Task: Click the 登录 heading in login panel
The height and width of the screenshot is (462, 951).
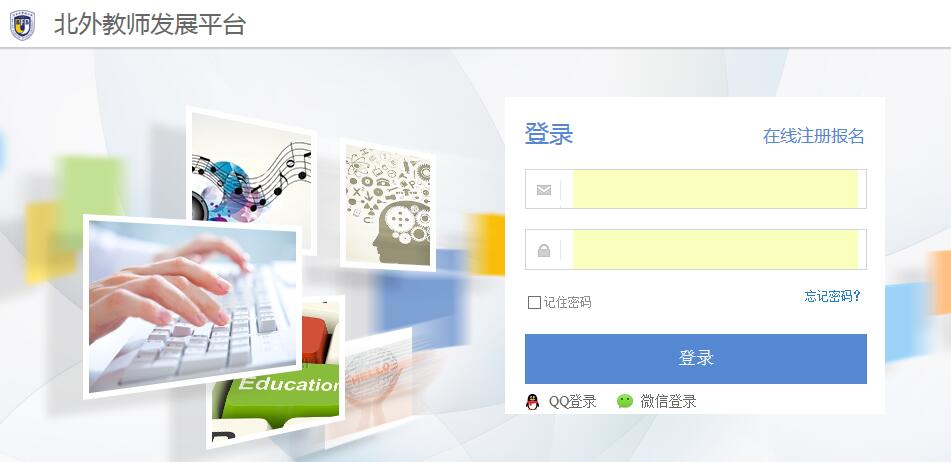Action: coord(549,134)
